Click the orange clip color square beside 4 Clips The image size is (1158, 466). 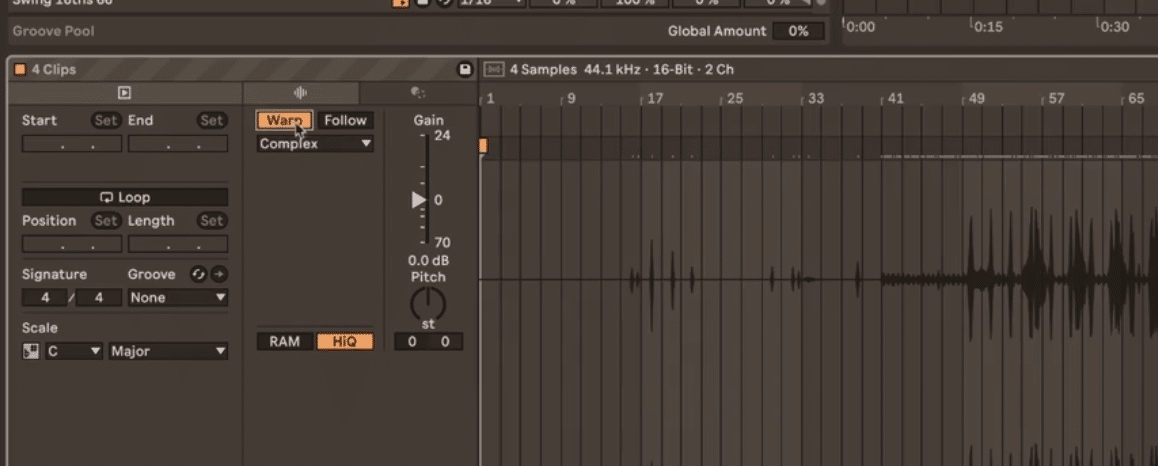coord(20,69)
